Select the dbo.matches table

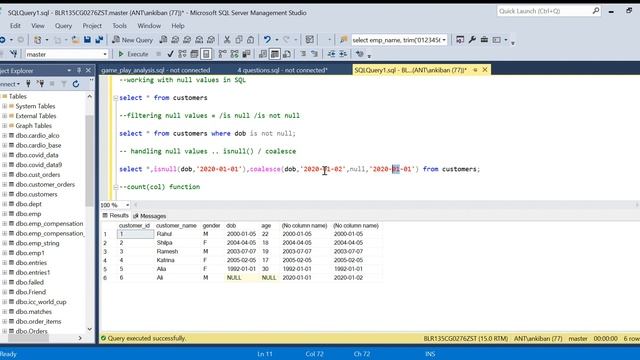click(x=33, y=312)
